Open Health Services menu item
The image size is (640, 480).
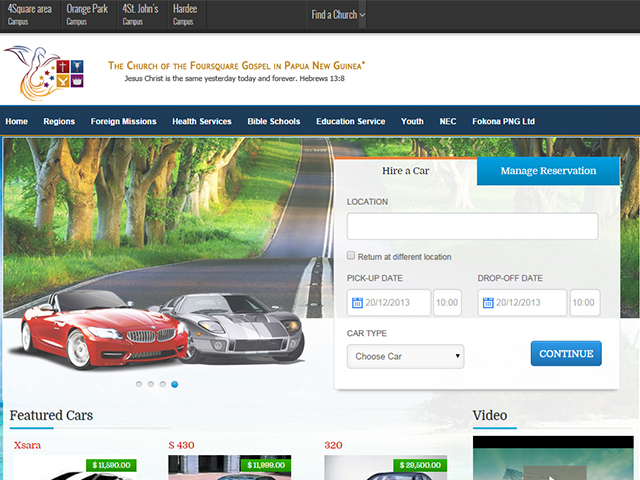click(x=202, y=121)
